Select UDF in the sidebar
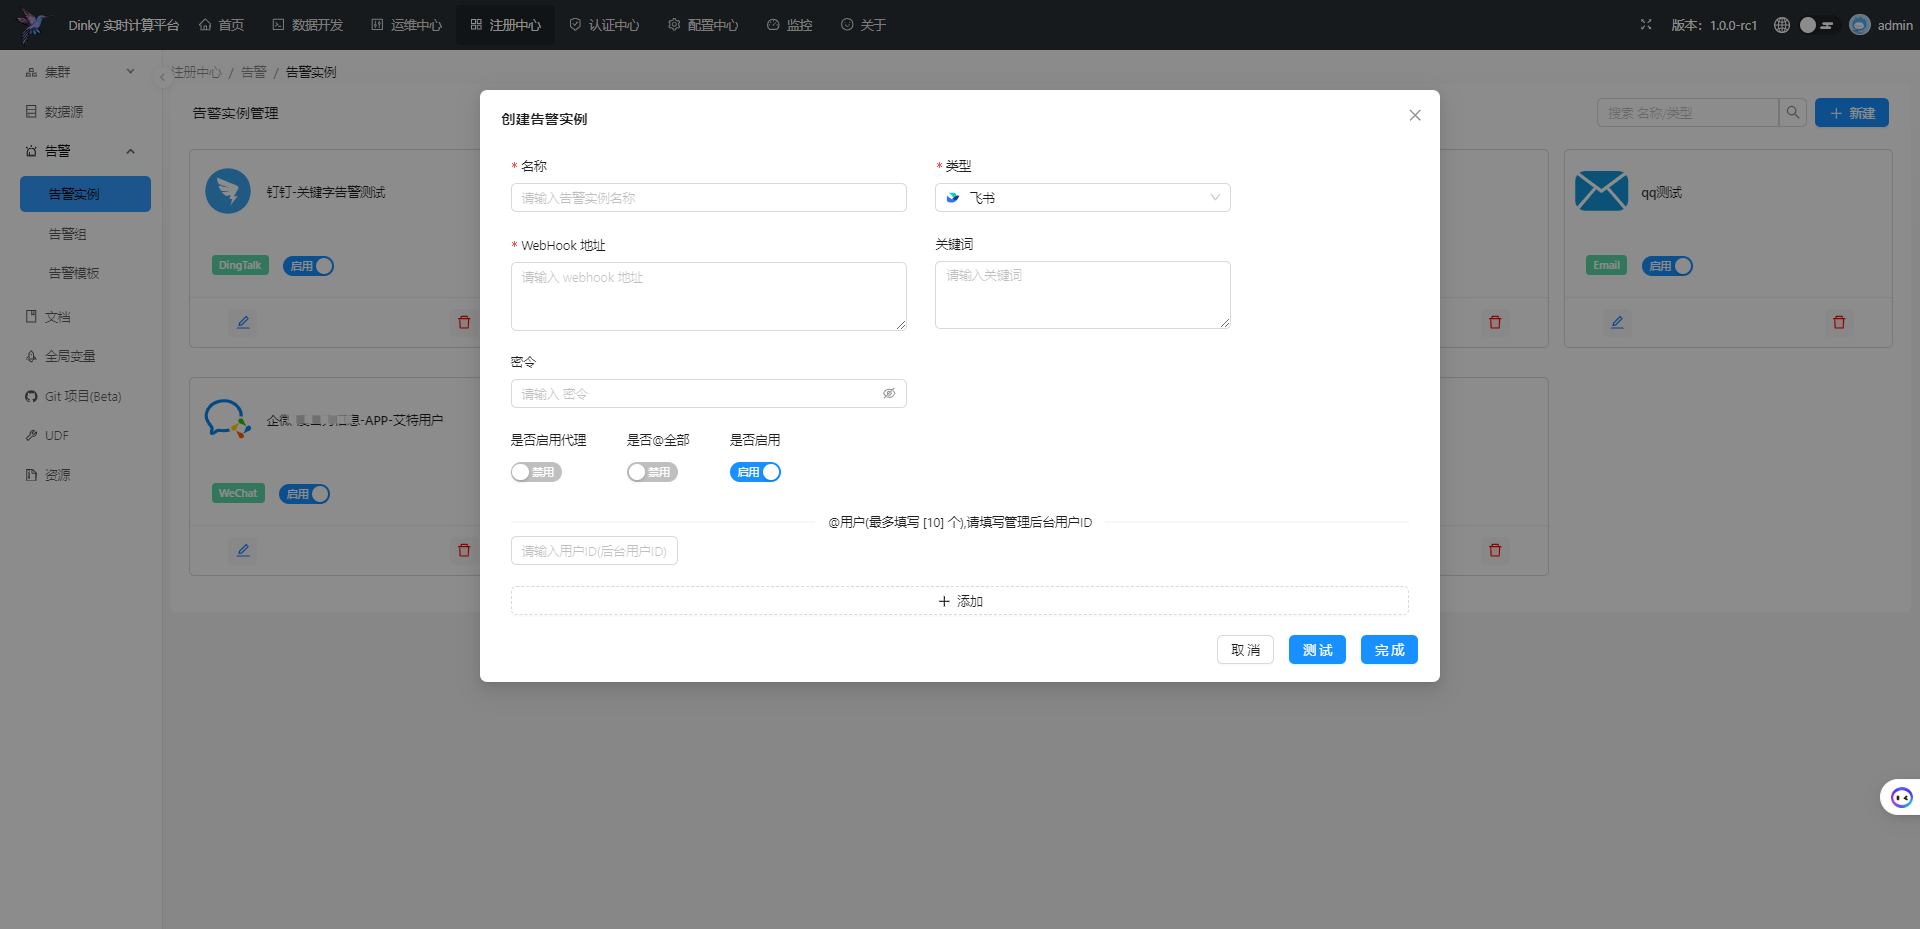 tap(85, 435)
